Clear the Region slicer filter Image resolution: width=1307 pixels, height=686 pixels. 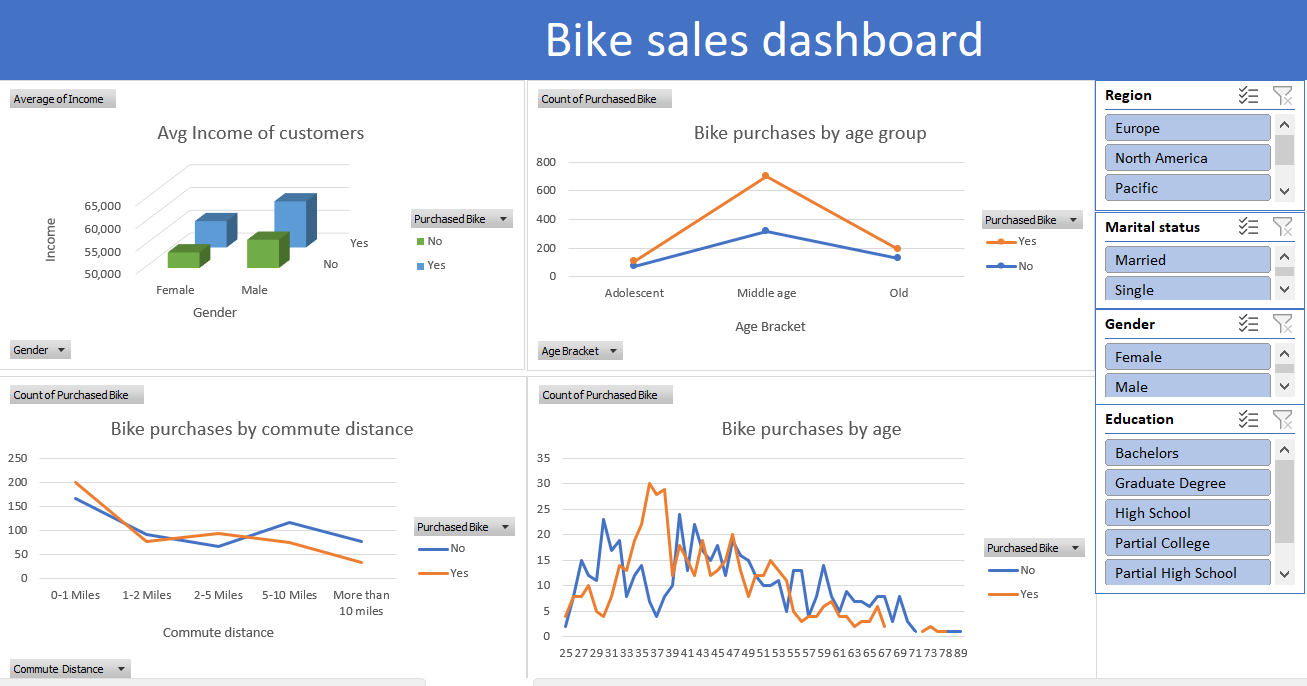tap(1283, 95)
